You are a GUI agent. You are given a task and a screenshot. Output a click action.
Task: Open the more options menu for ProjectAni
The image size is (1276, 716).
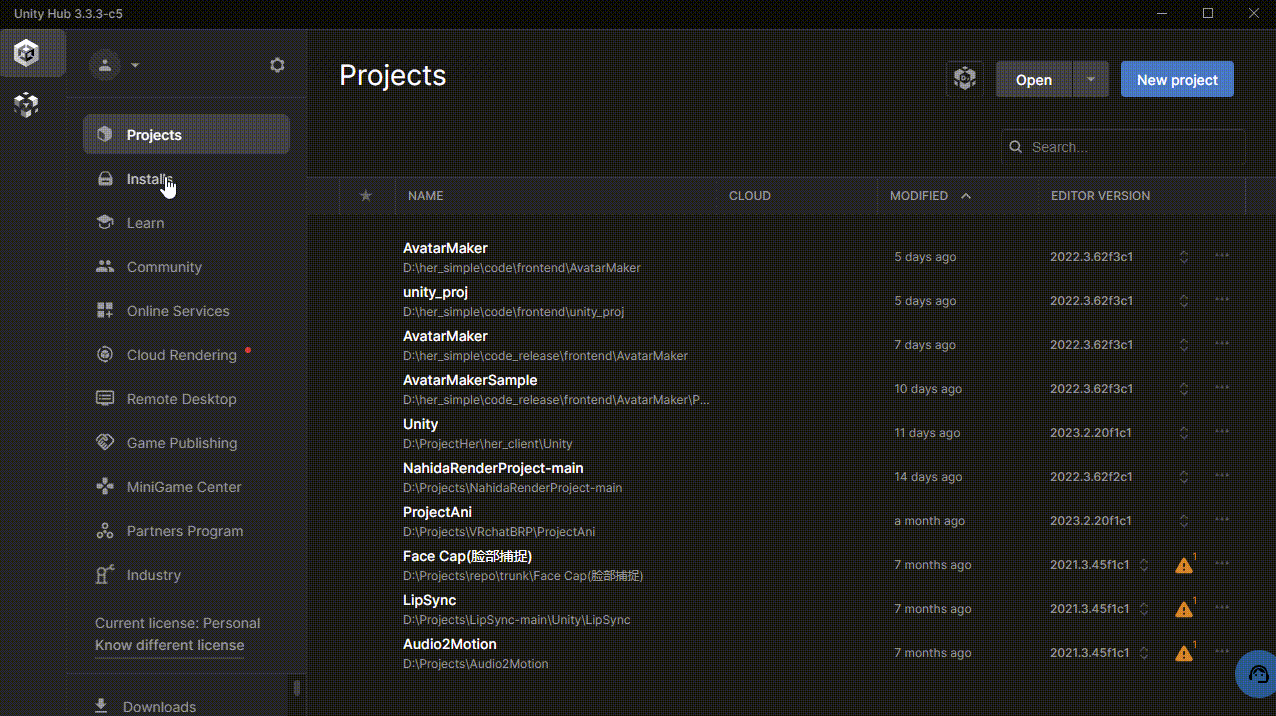click(1221, 520)
